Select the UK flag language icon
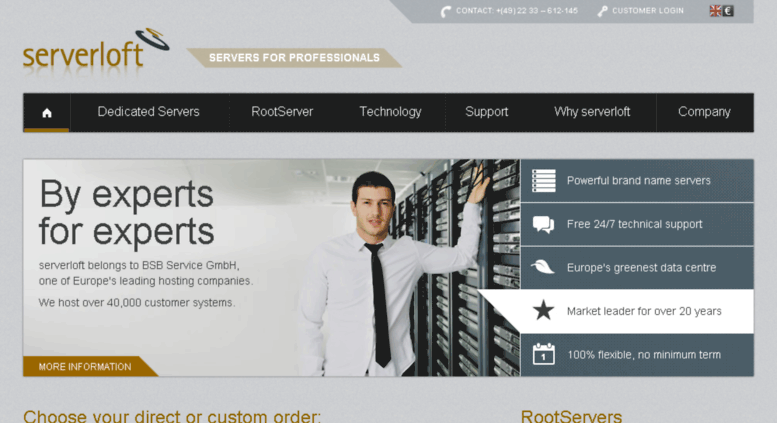 [715, 11]
